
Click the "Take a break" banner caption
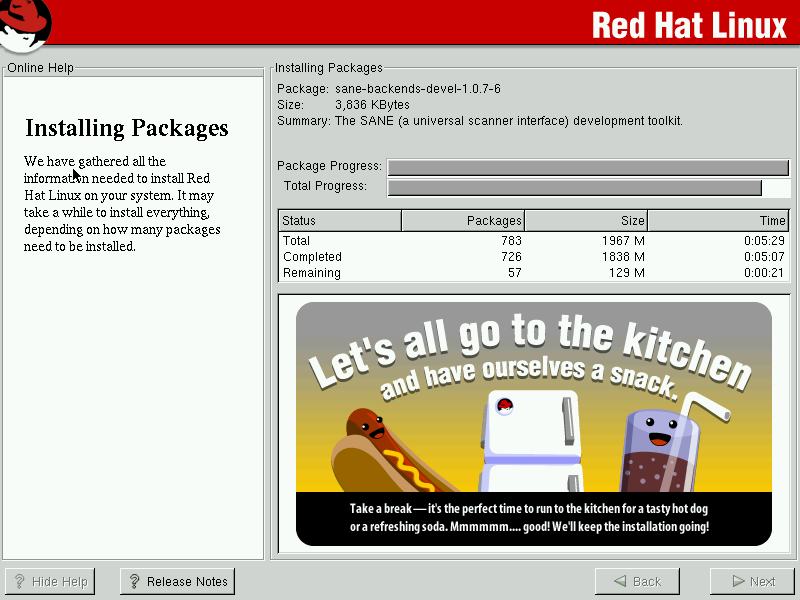[529, 518]
